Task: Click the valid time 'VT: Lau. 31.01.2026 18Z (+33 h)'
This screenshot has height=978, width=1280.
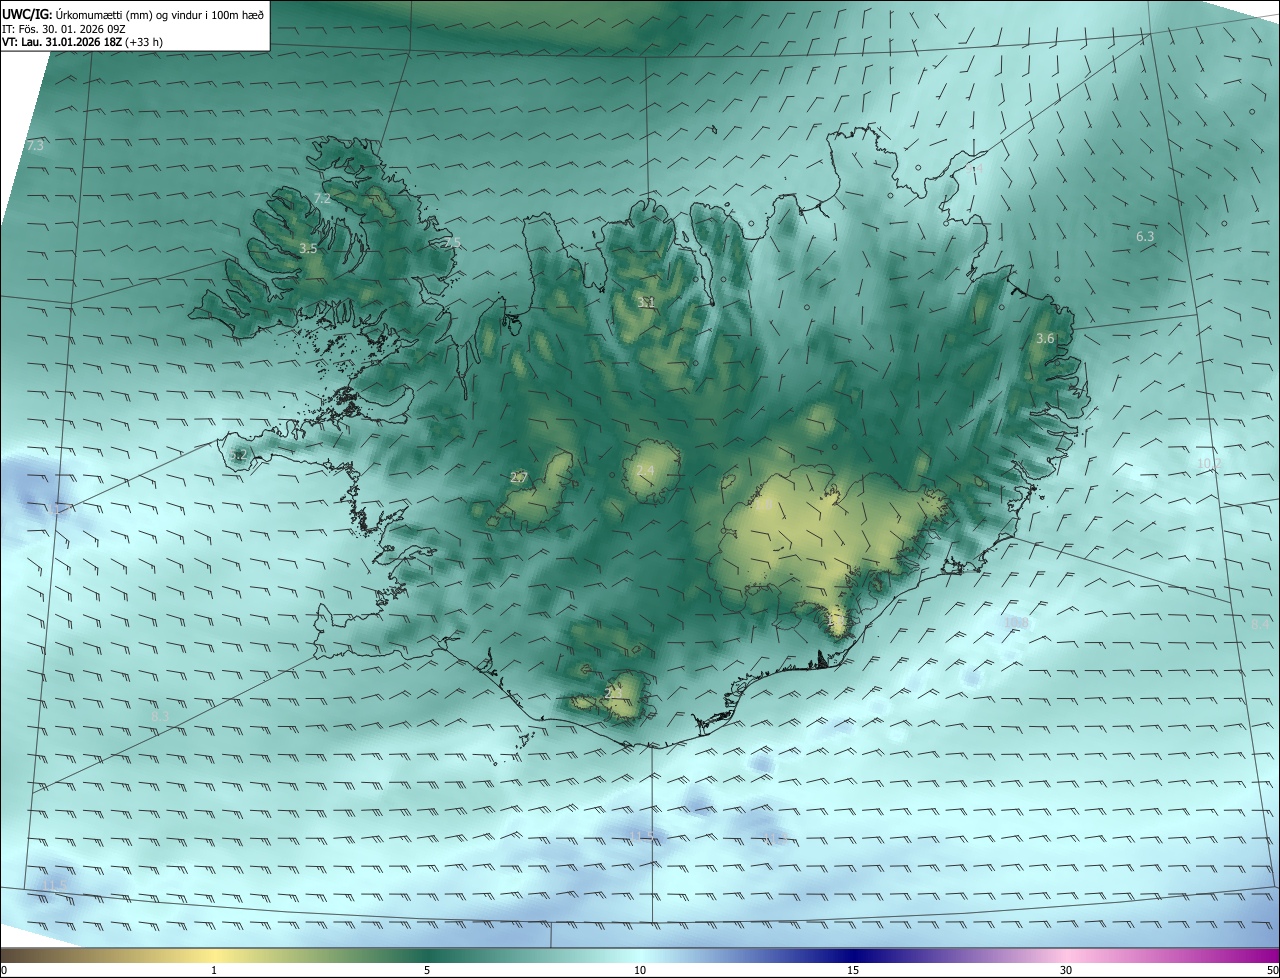Action: click(x=83, y=42)
